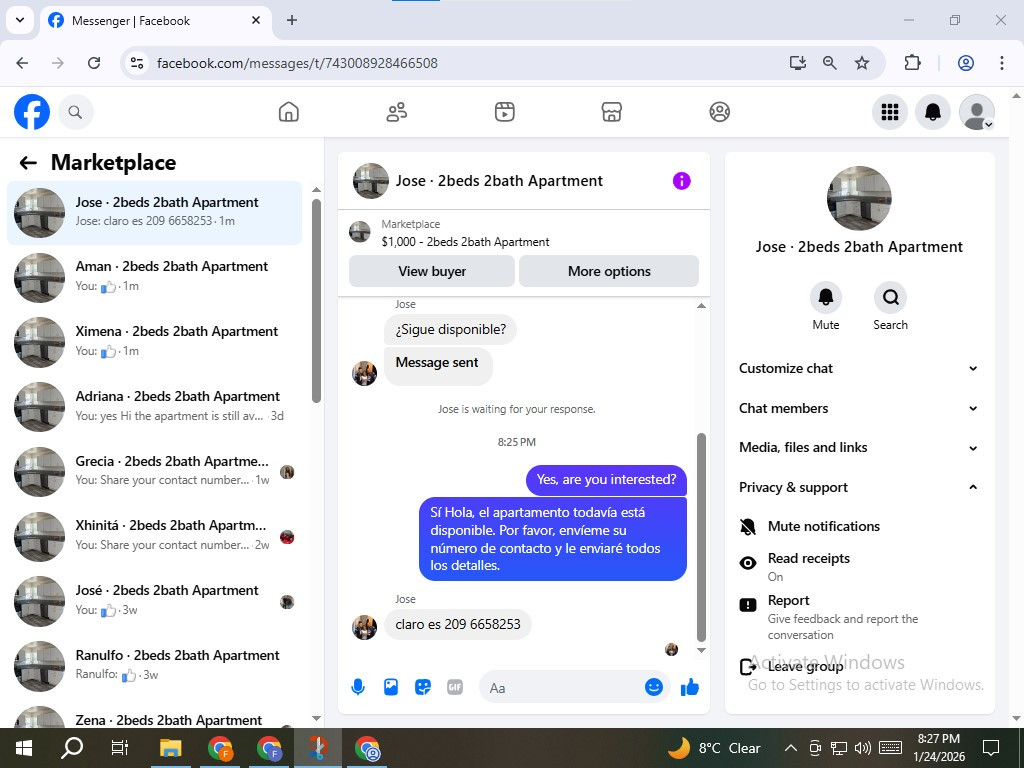The height and width of the screenshot is (768, 1024).
Task: Open the Ximena 2beds 2bath Apartment conversation
Action: 155,342
